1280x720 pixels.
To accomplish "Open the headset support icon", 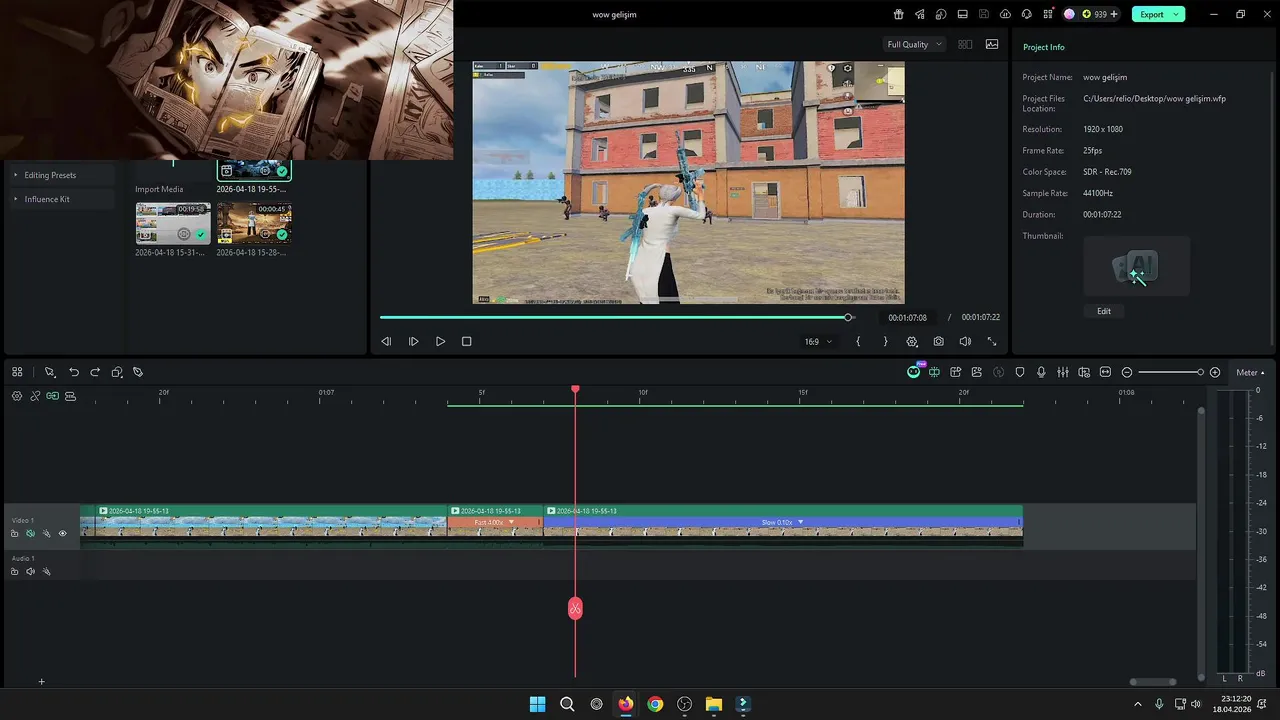I will pos(1026,14).
